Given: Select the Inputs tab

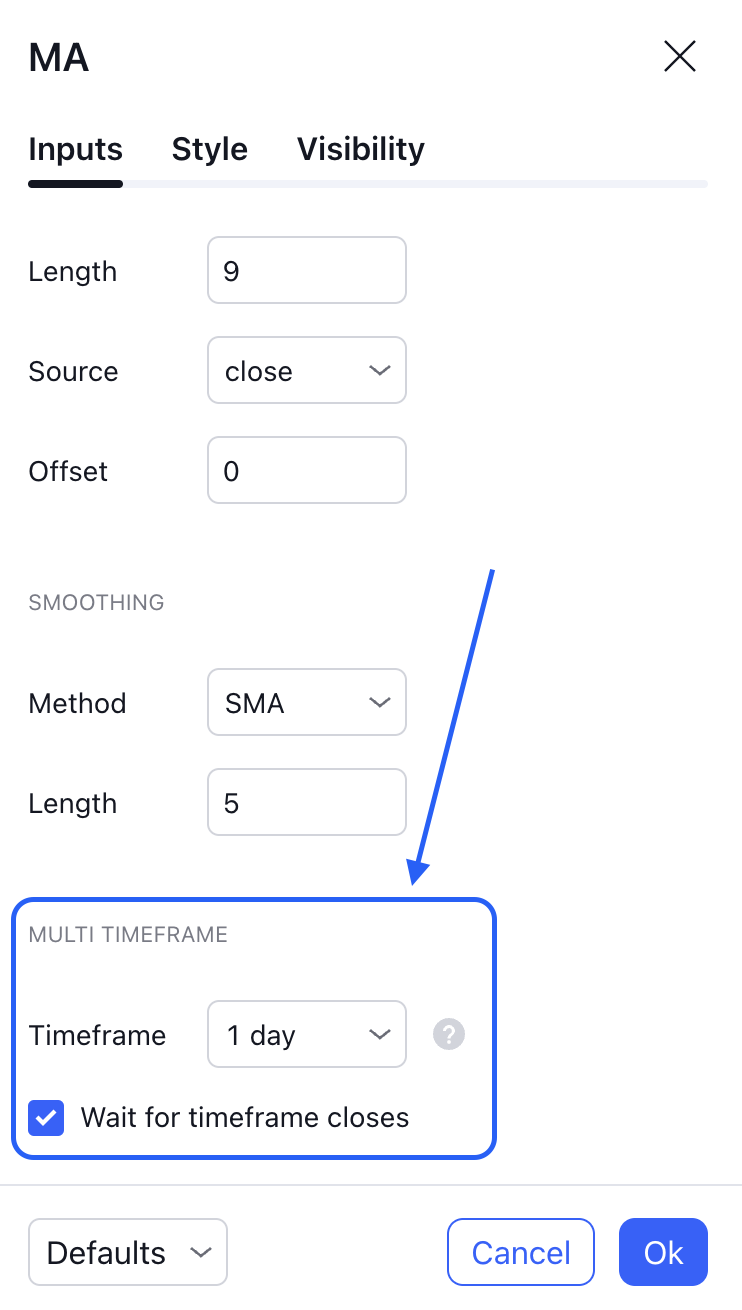Looking at the screenshot, I should (75, 148).
